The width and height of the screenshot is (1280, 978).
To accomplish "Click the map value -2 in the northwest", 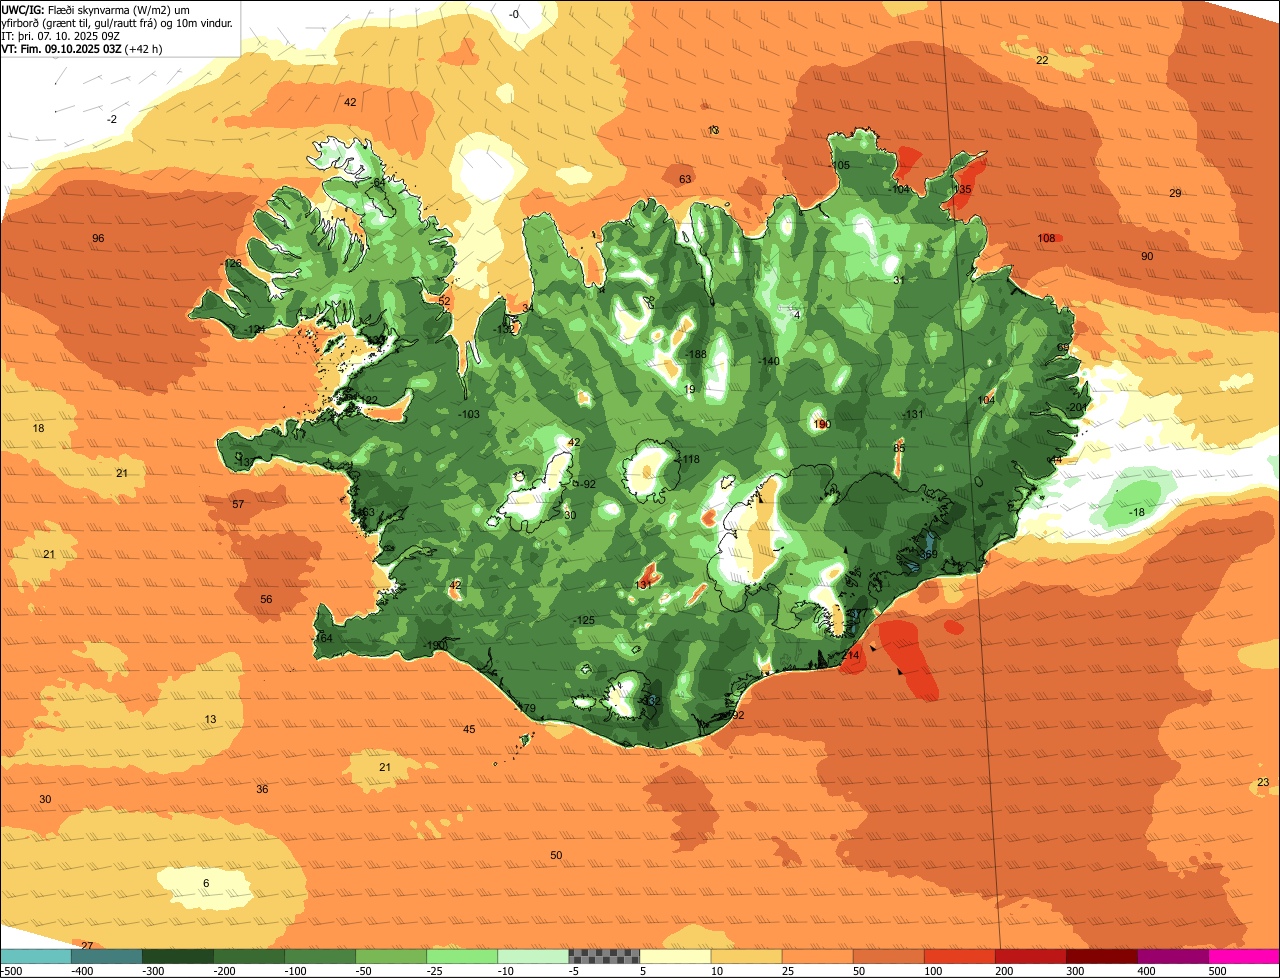I will (x=112, y=119).
